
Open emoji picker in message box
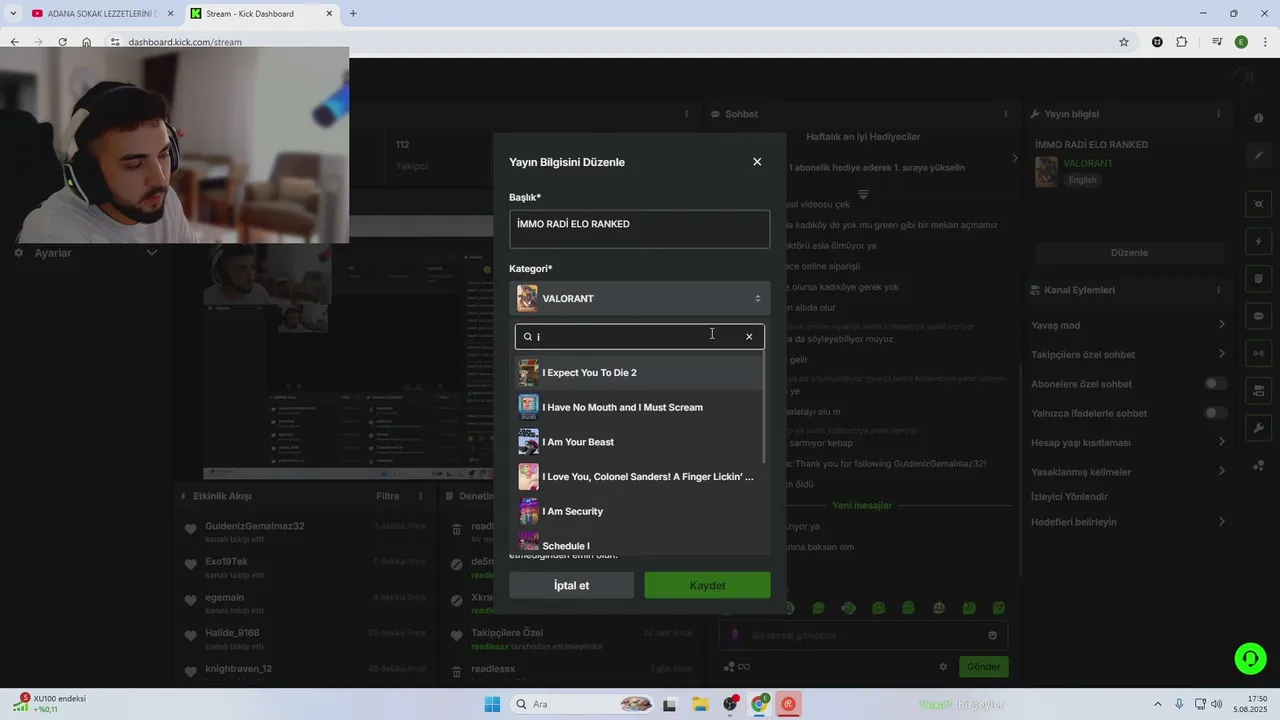(992, 635)
